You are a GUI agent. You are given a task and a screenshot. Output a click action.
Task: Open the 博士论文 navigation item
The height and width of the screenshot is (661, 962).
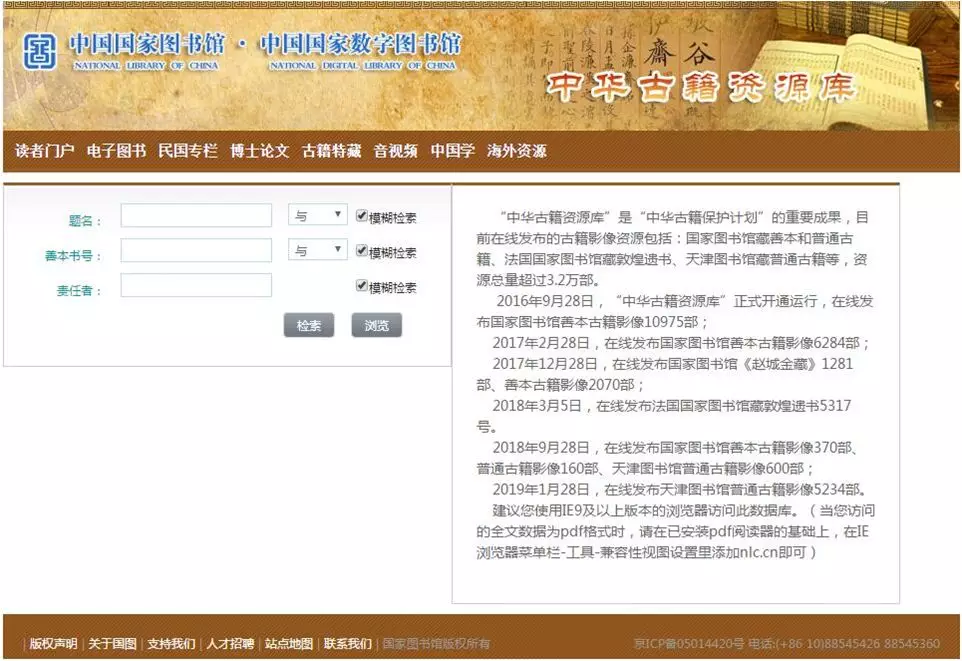click(259, 151)
